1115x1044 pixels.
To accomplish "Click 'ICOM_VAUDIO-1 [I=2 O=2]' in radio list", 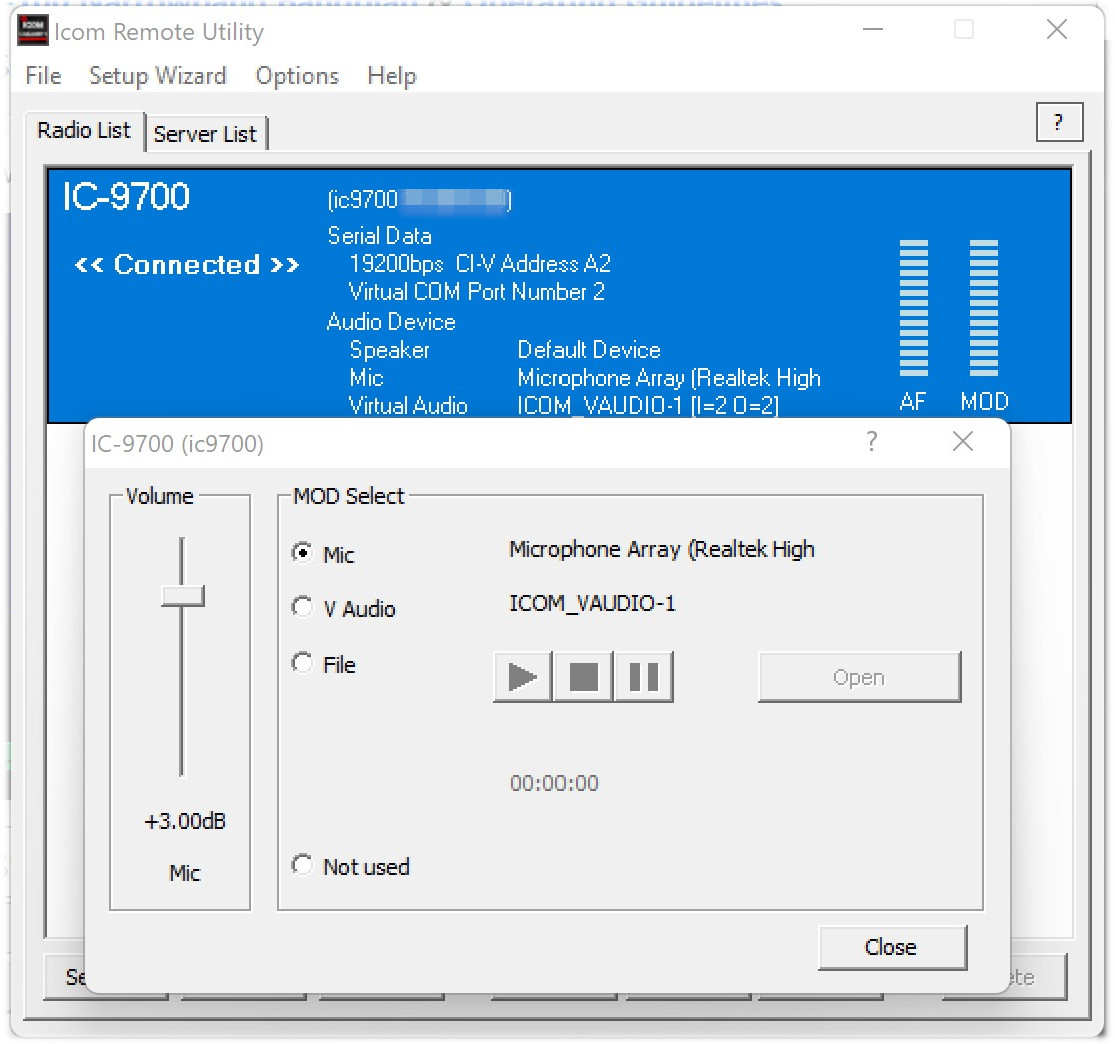I will pyautogui.click(x=648, y=405).
